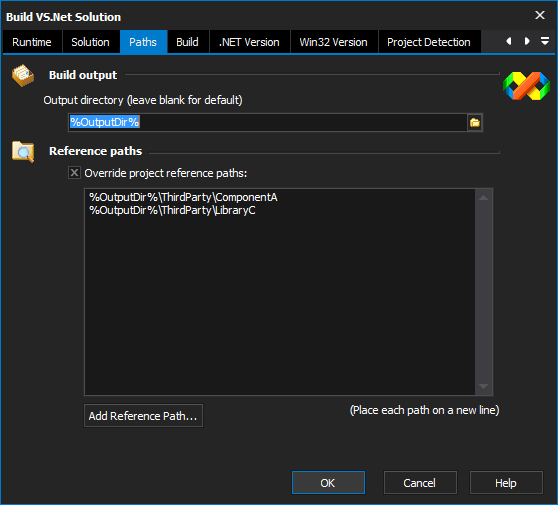
Task: Go to the Project Detection tab
Action: pos(429,42)
